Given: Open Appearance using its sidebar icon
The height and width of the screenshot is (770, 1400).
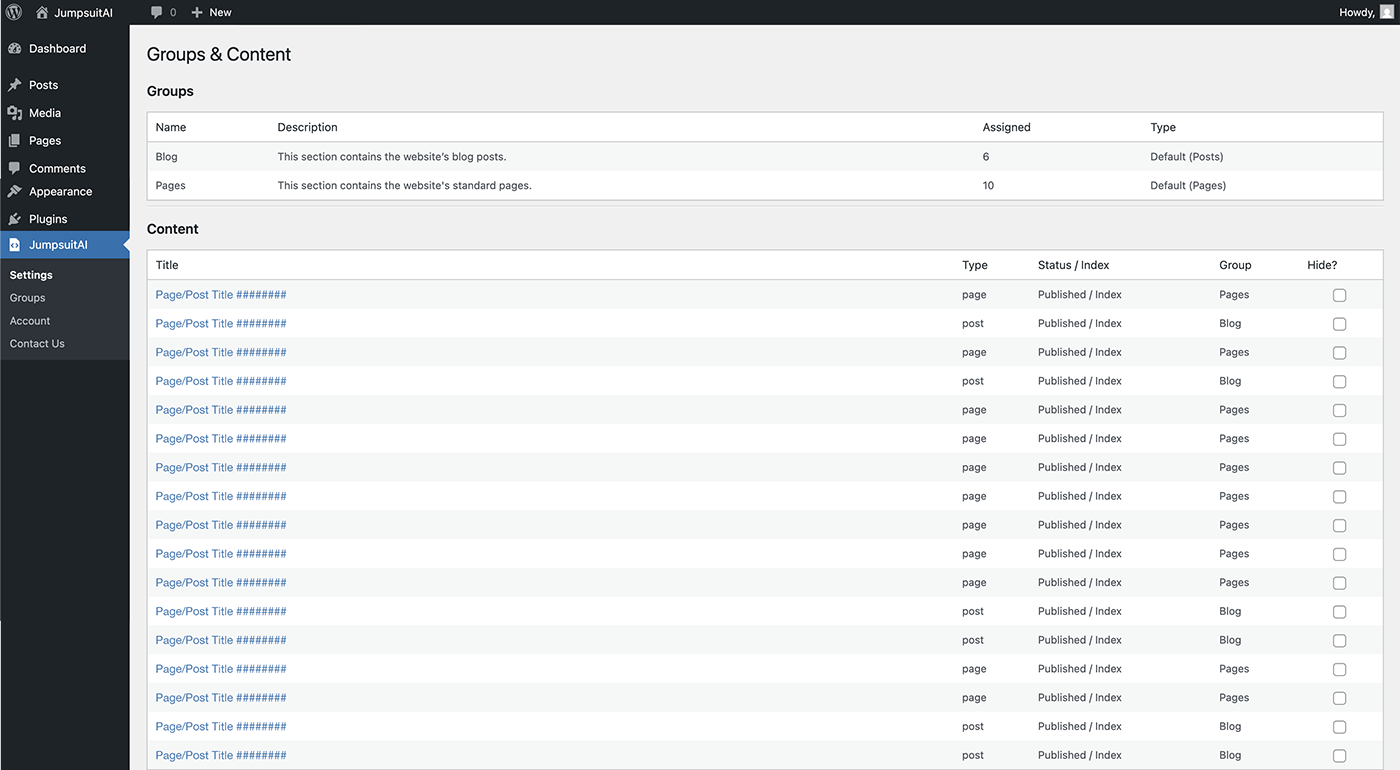Looking at the screenshot, I should 16,191.
